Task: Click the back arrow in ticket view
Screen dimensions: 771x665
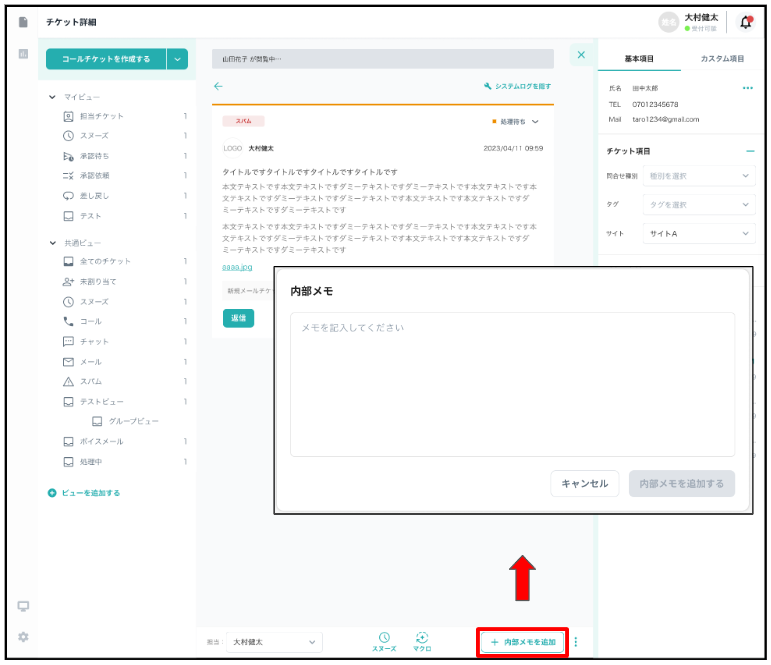Action: 219,86
